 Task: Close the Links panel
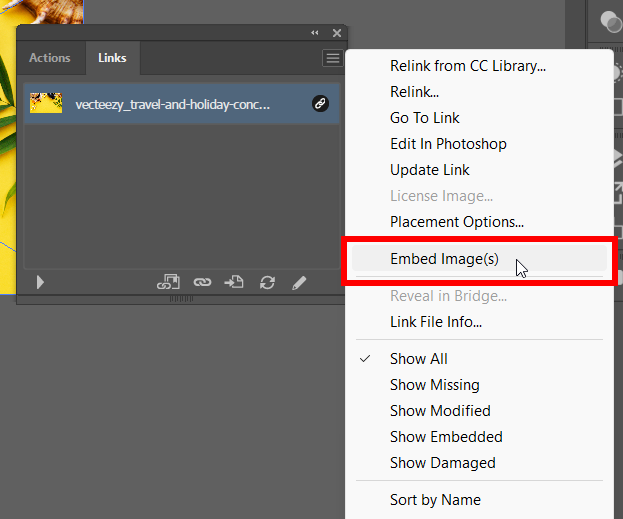[337, 33]
